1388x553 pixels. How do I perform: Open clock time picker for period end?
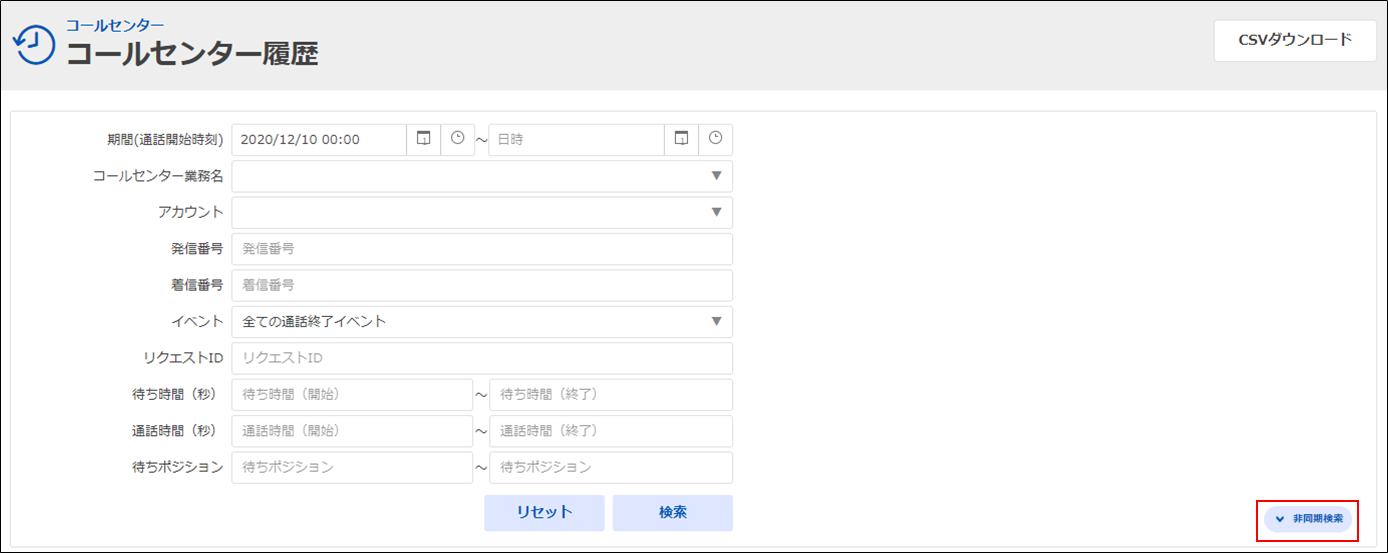pyautogui.click(x=716, y=139)
